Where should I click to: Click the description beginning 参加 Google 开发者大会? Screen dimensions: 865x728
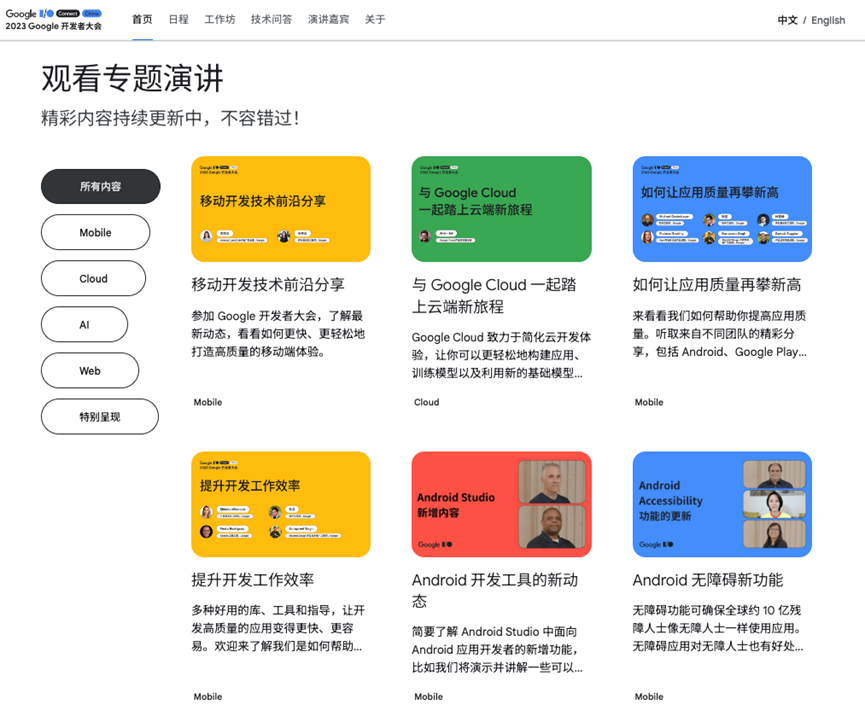pos(278,334)
